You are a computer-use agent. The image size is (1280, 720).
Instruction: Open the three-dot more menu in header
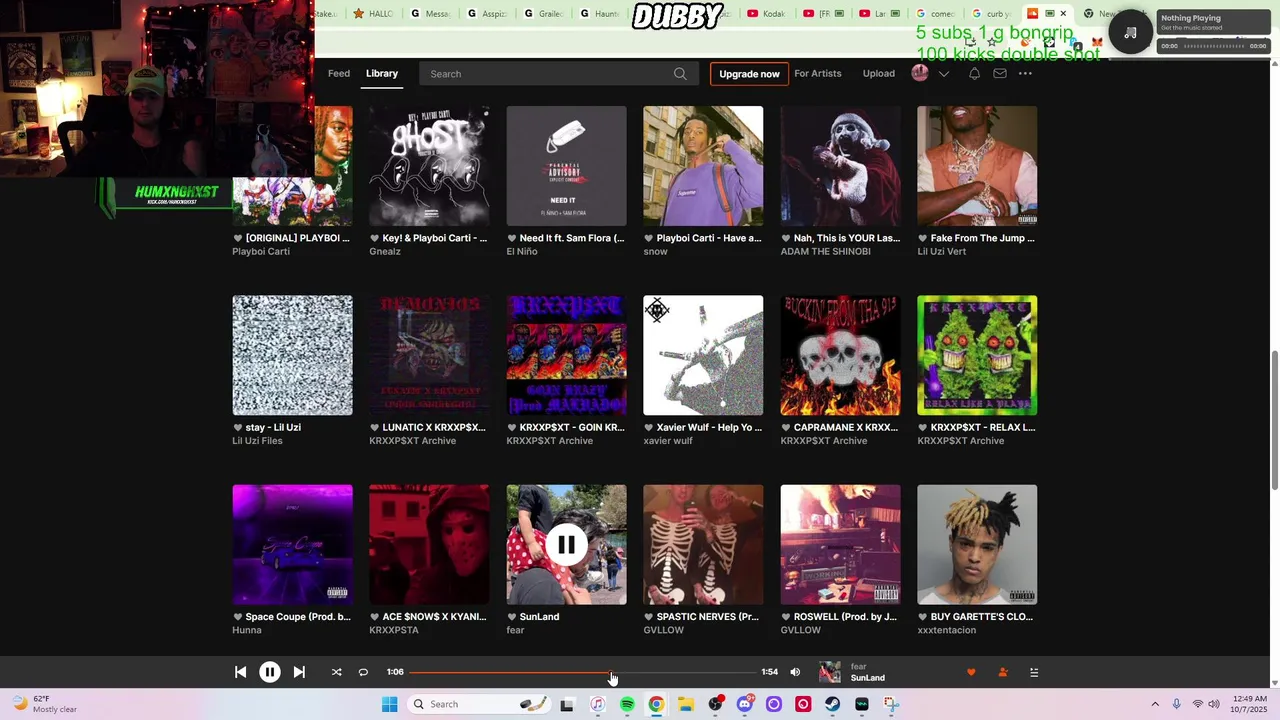(x=1025, y=73)
